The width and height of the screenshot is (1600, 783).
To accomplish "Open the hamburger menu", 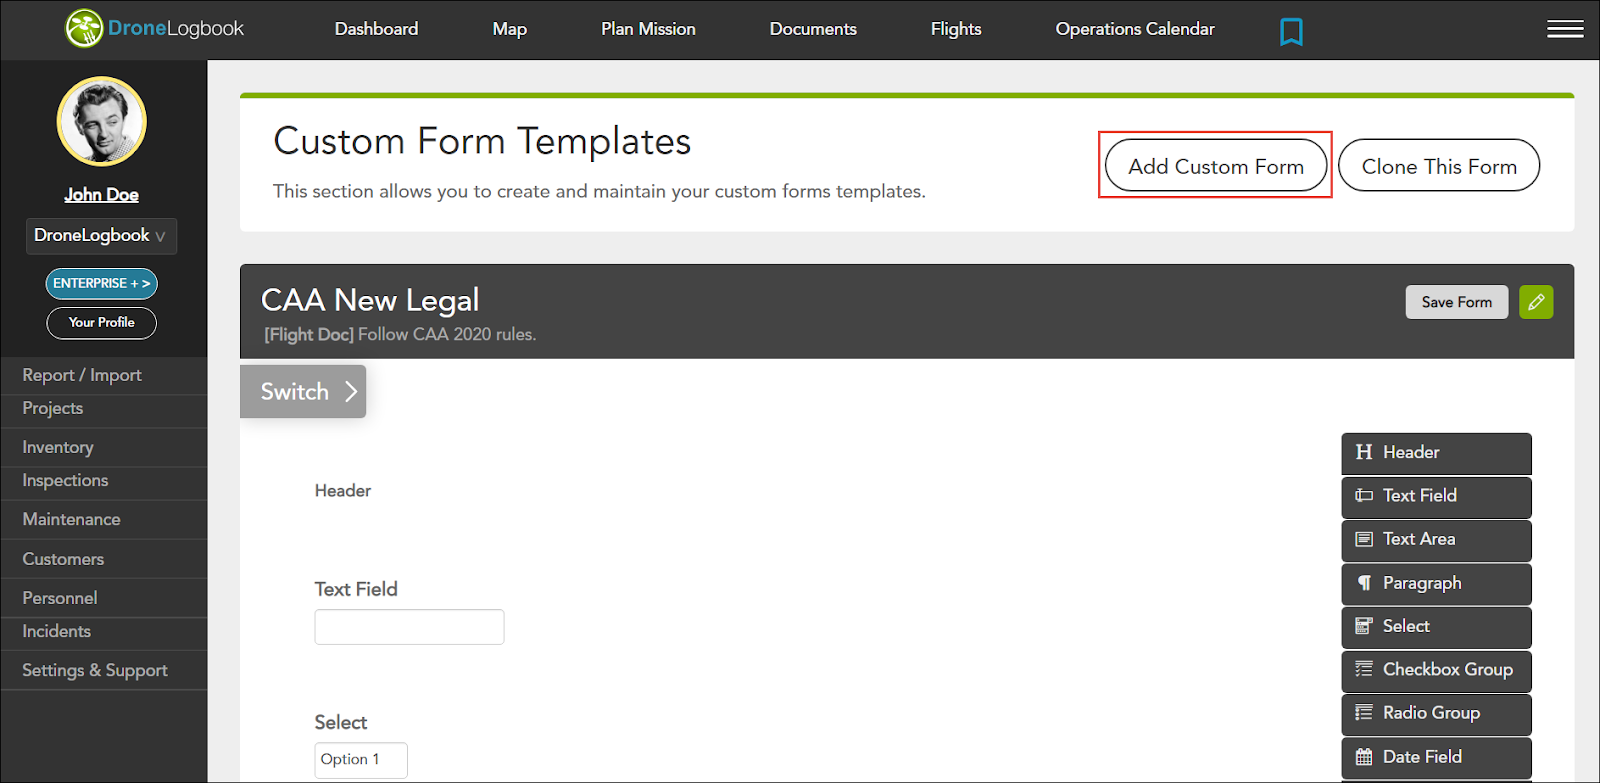I will 1565,29.
